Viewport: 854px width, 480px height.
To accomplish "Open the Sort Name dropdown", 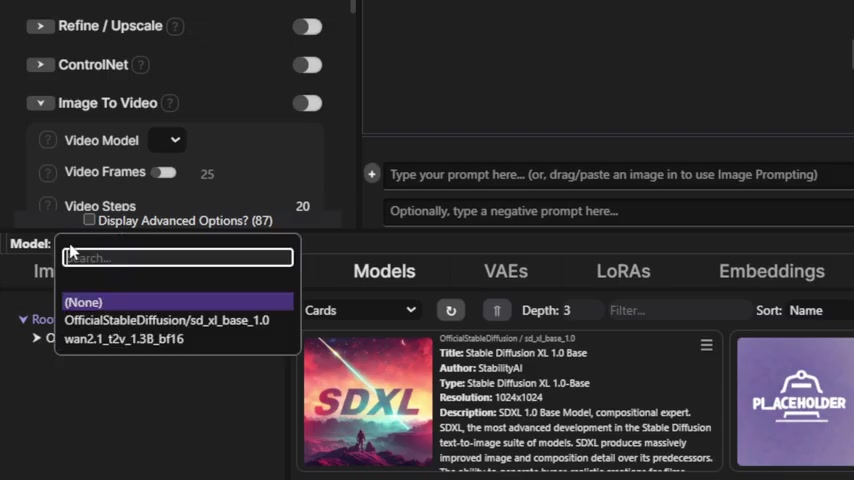I will [x=820, y=311].
